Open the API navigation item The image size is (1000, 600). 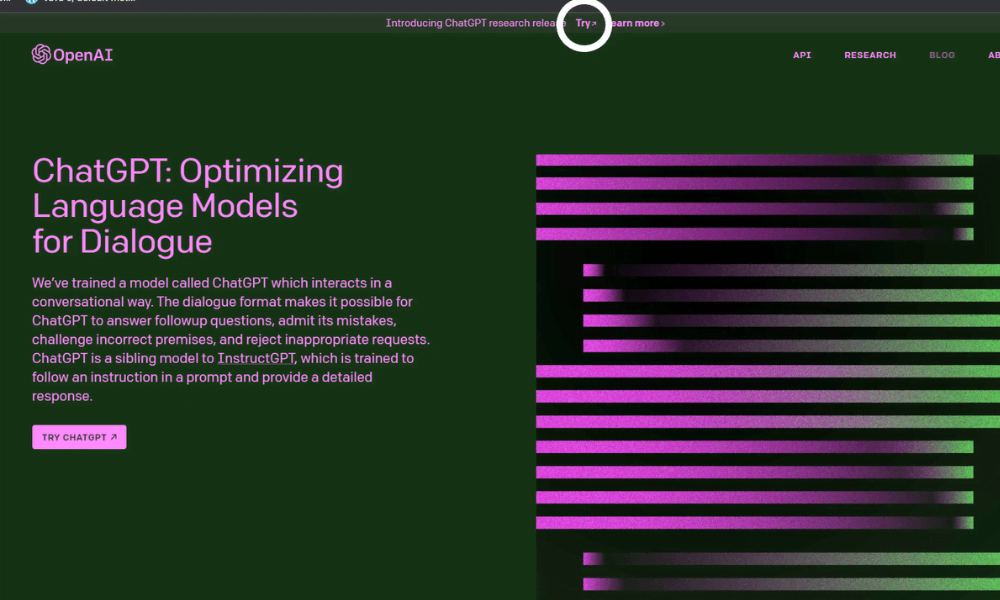802,55
